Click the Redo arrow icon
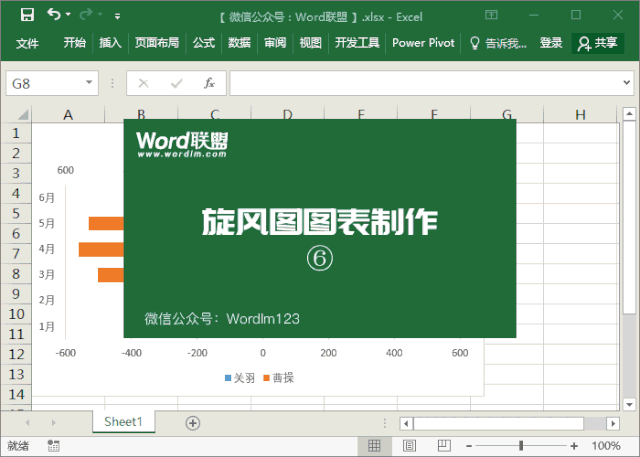Viewport: 640px width, 457px height. click(86, 15)
